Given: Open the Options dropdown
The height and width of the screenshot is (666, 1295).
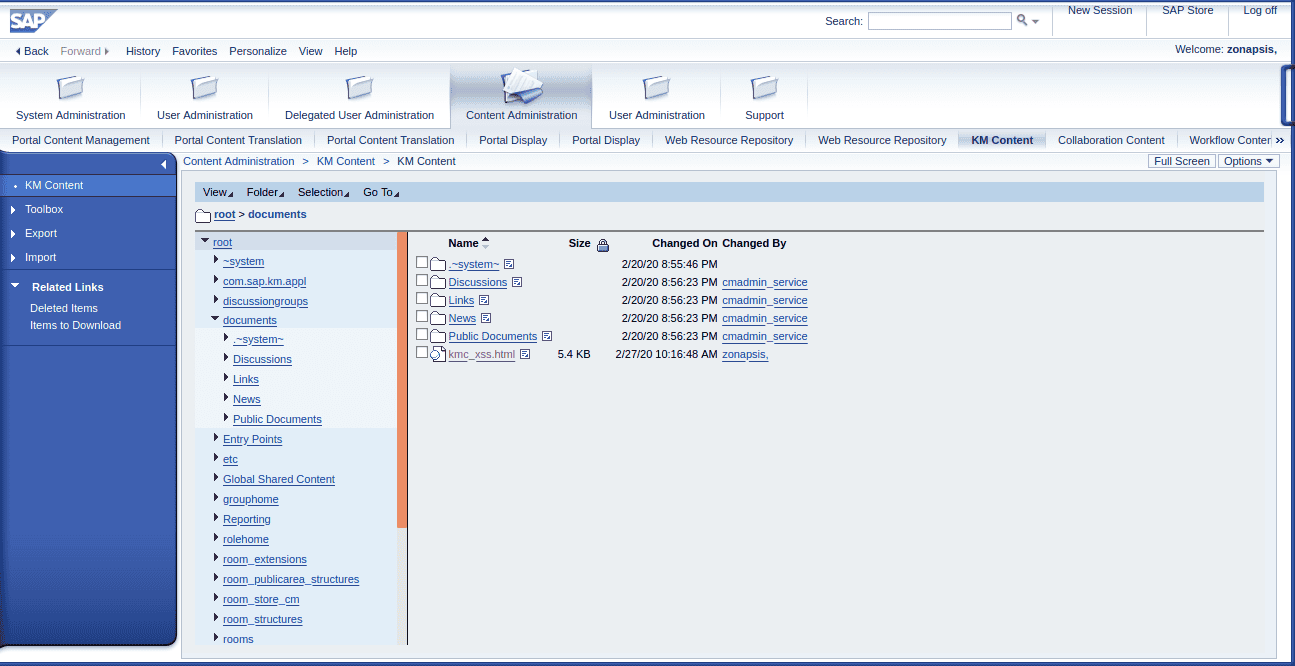Looking at the screenshot, I should coord(1248,161).
